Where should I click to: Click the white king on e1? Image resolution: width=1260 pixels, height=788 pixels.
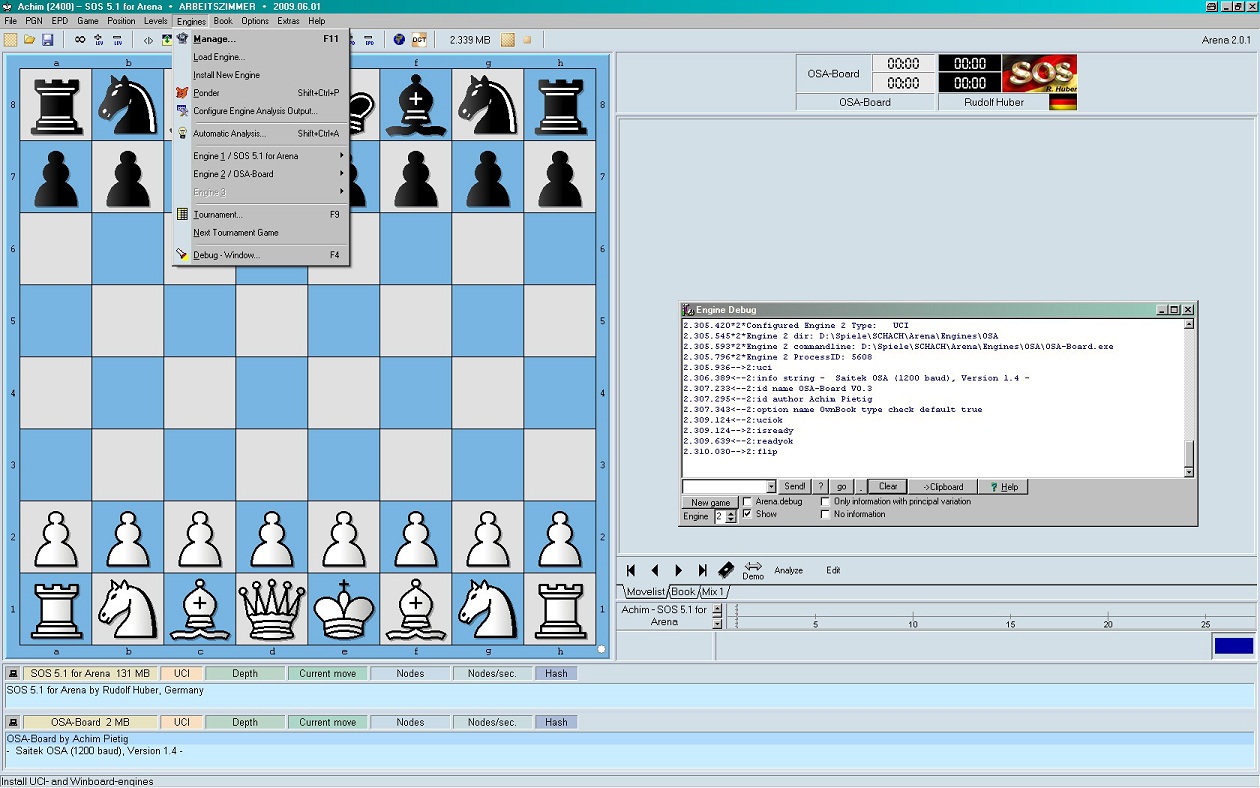point(344,609)
